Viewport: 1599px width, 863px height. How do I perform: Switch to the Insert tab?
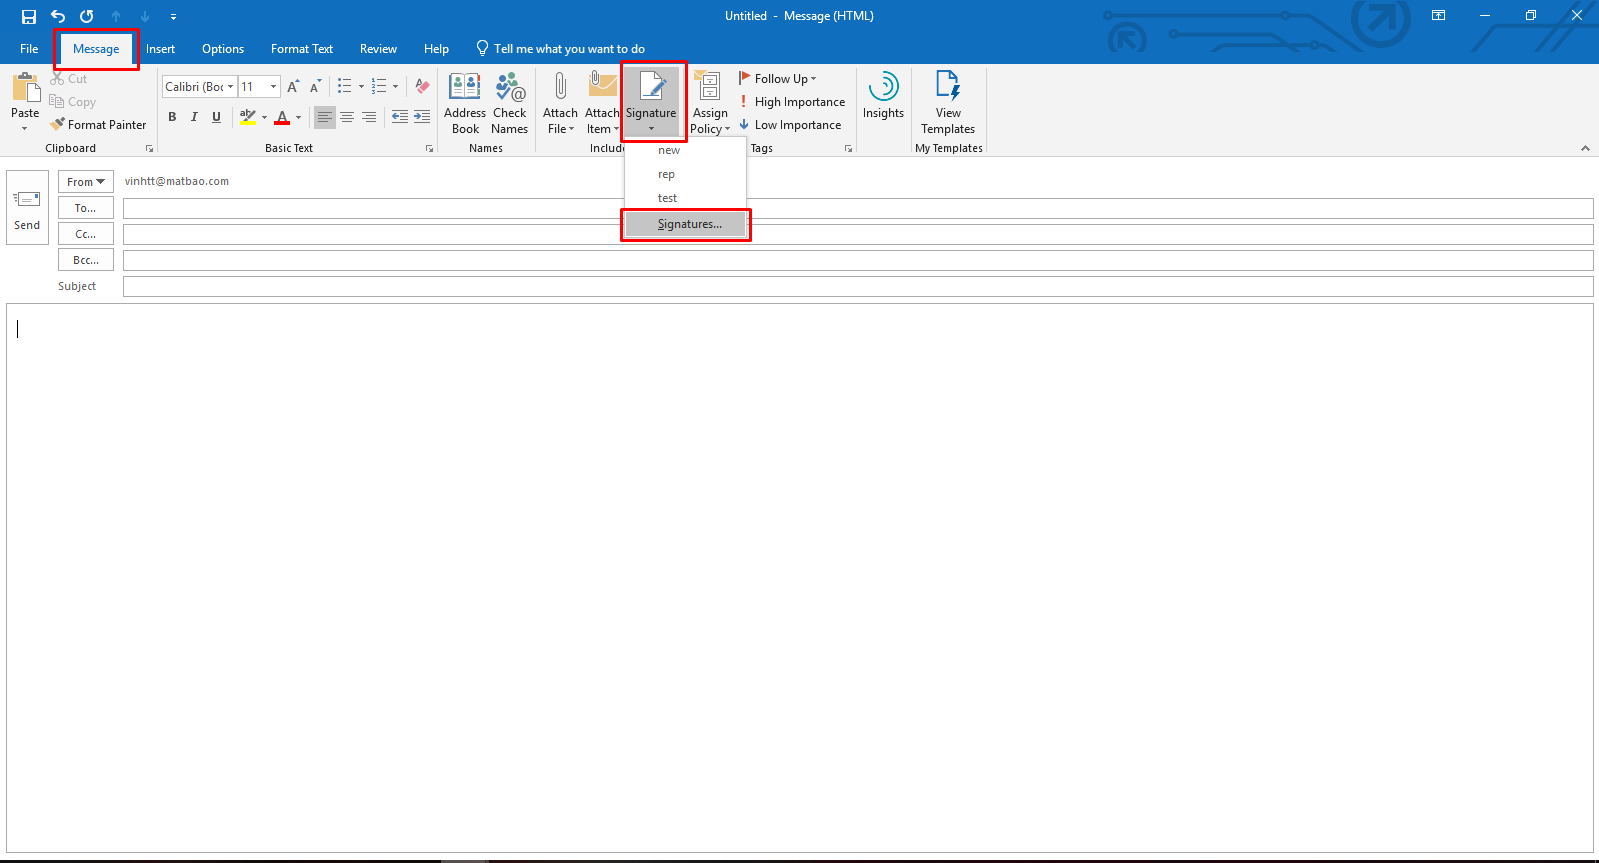pyautogui.click(x=160, y=49)
